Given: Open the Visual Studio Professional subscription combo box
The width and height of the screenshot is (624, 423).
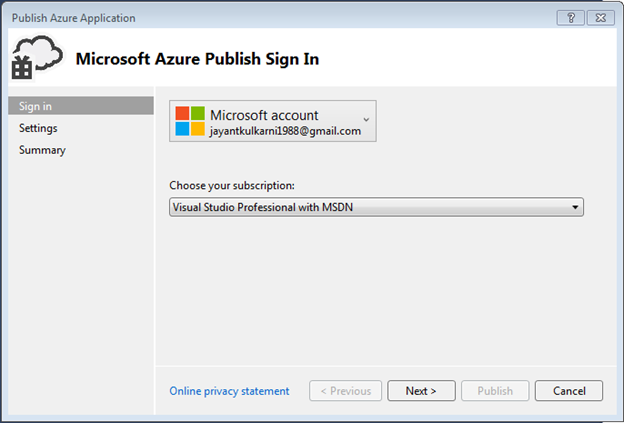Looking at the screenshot, I should (x=370, y=206).
